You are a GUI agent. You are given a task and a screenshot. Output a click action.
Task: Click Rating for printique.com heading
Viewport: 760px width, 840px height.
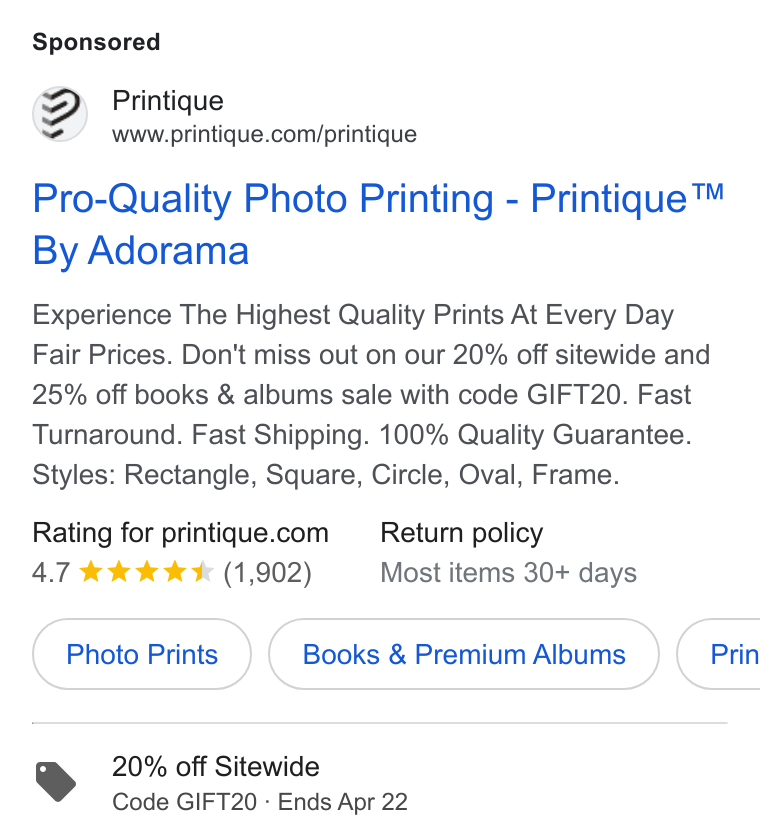[x=180, y=533]
